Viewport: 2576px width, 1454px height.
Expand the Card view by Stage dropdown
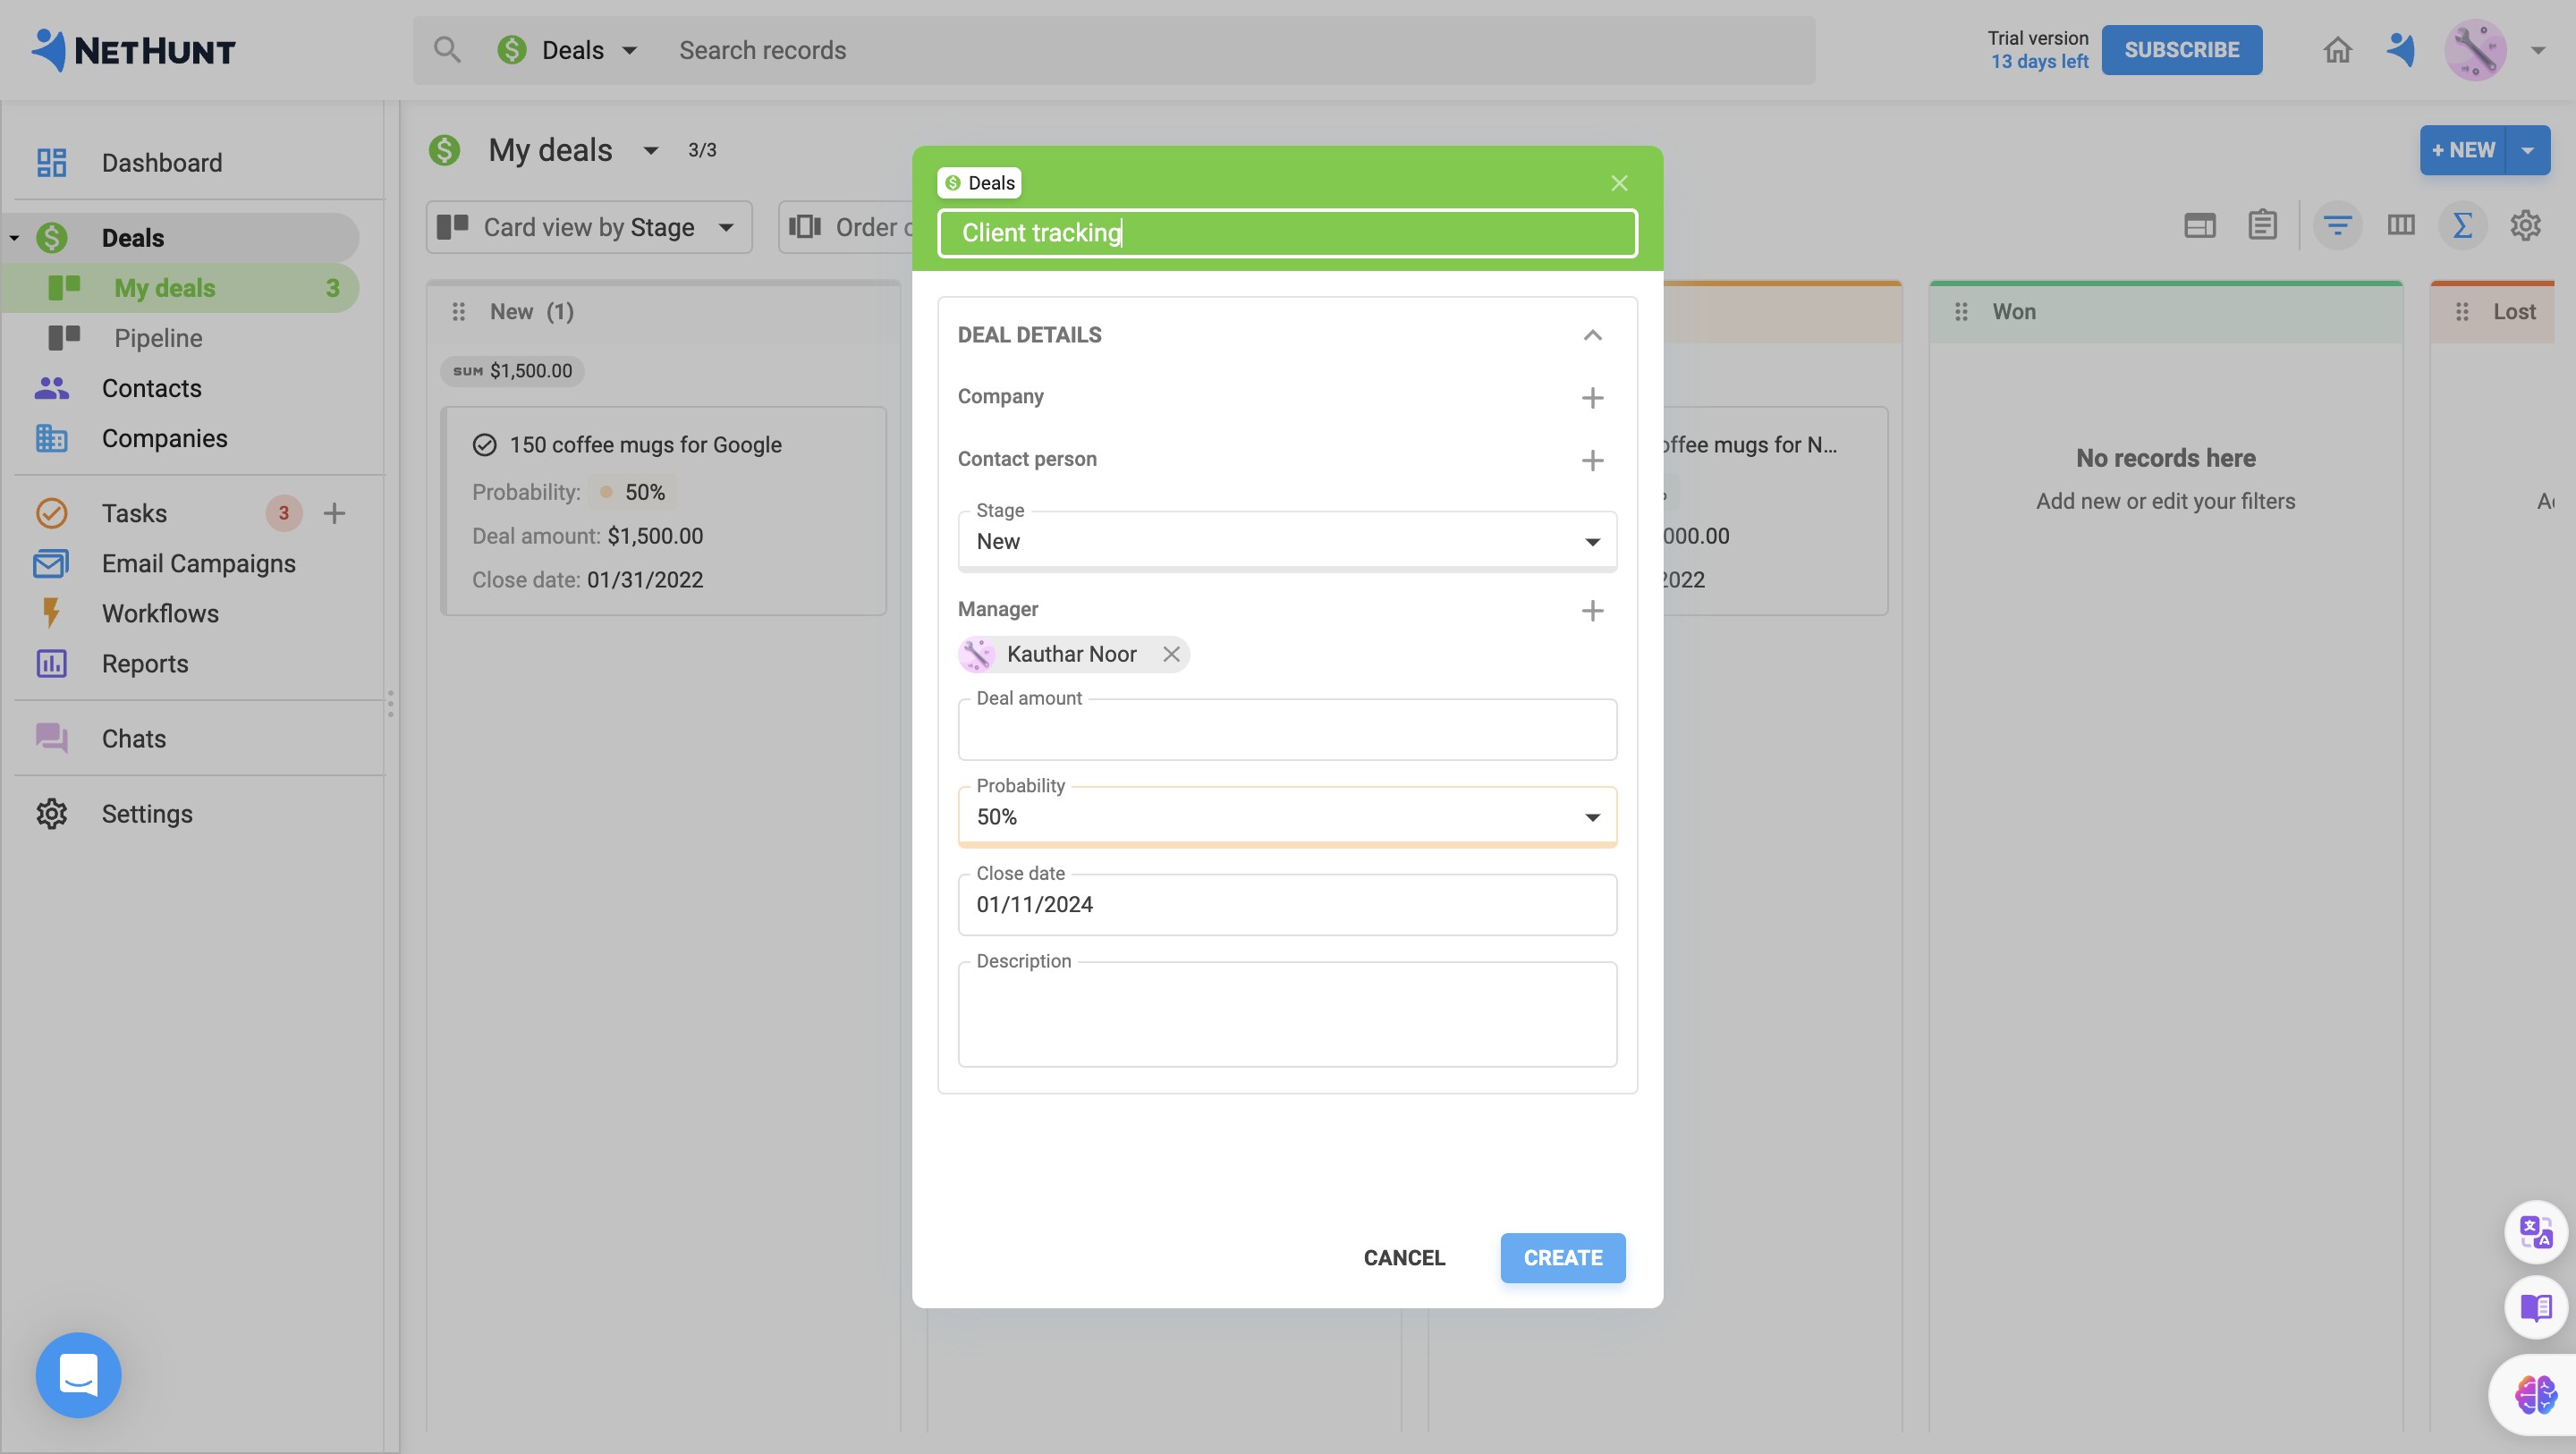(589, 227)
